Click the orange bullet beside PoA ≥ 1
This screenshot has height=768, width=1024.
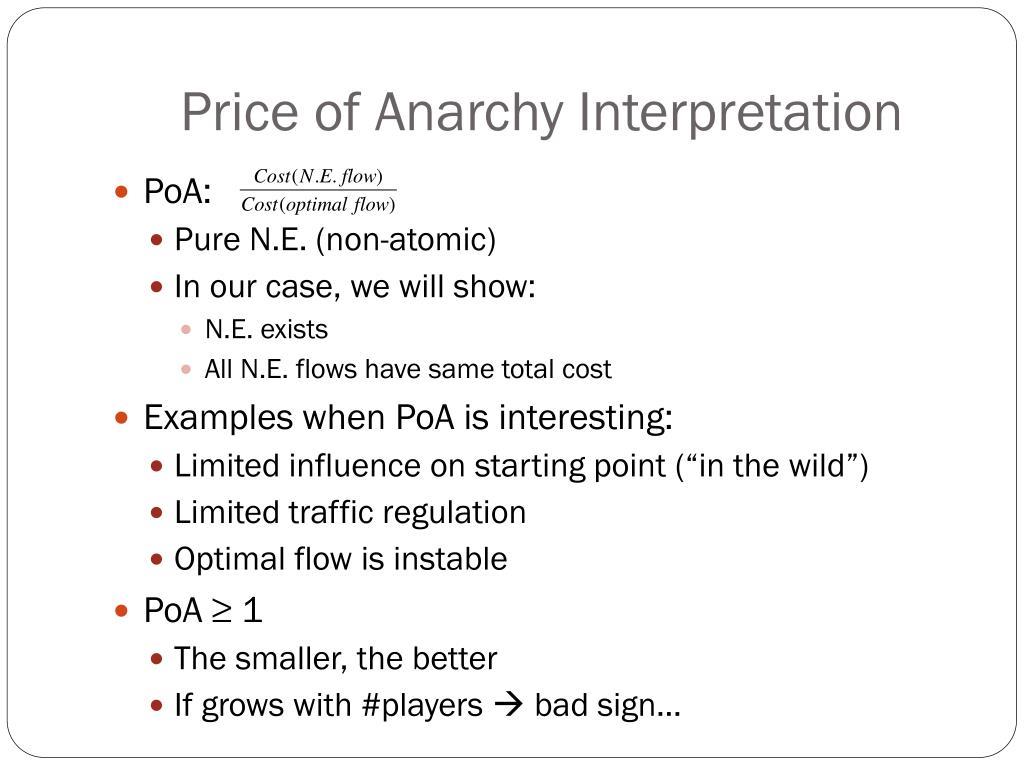[121, 611]
